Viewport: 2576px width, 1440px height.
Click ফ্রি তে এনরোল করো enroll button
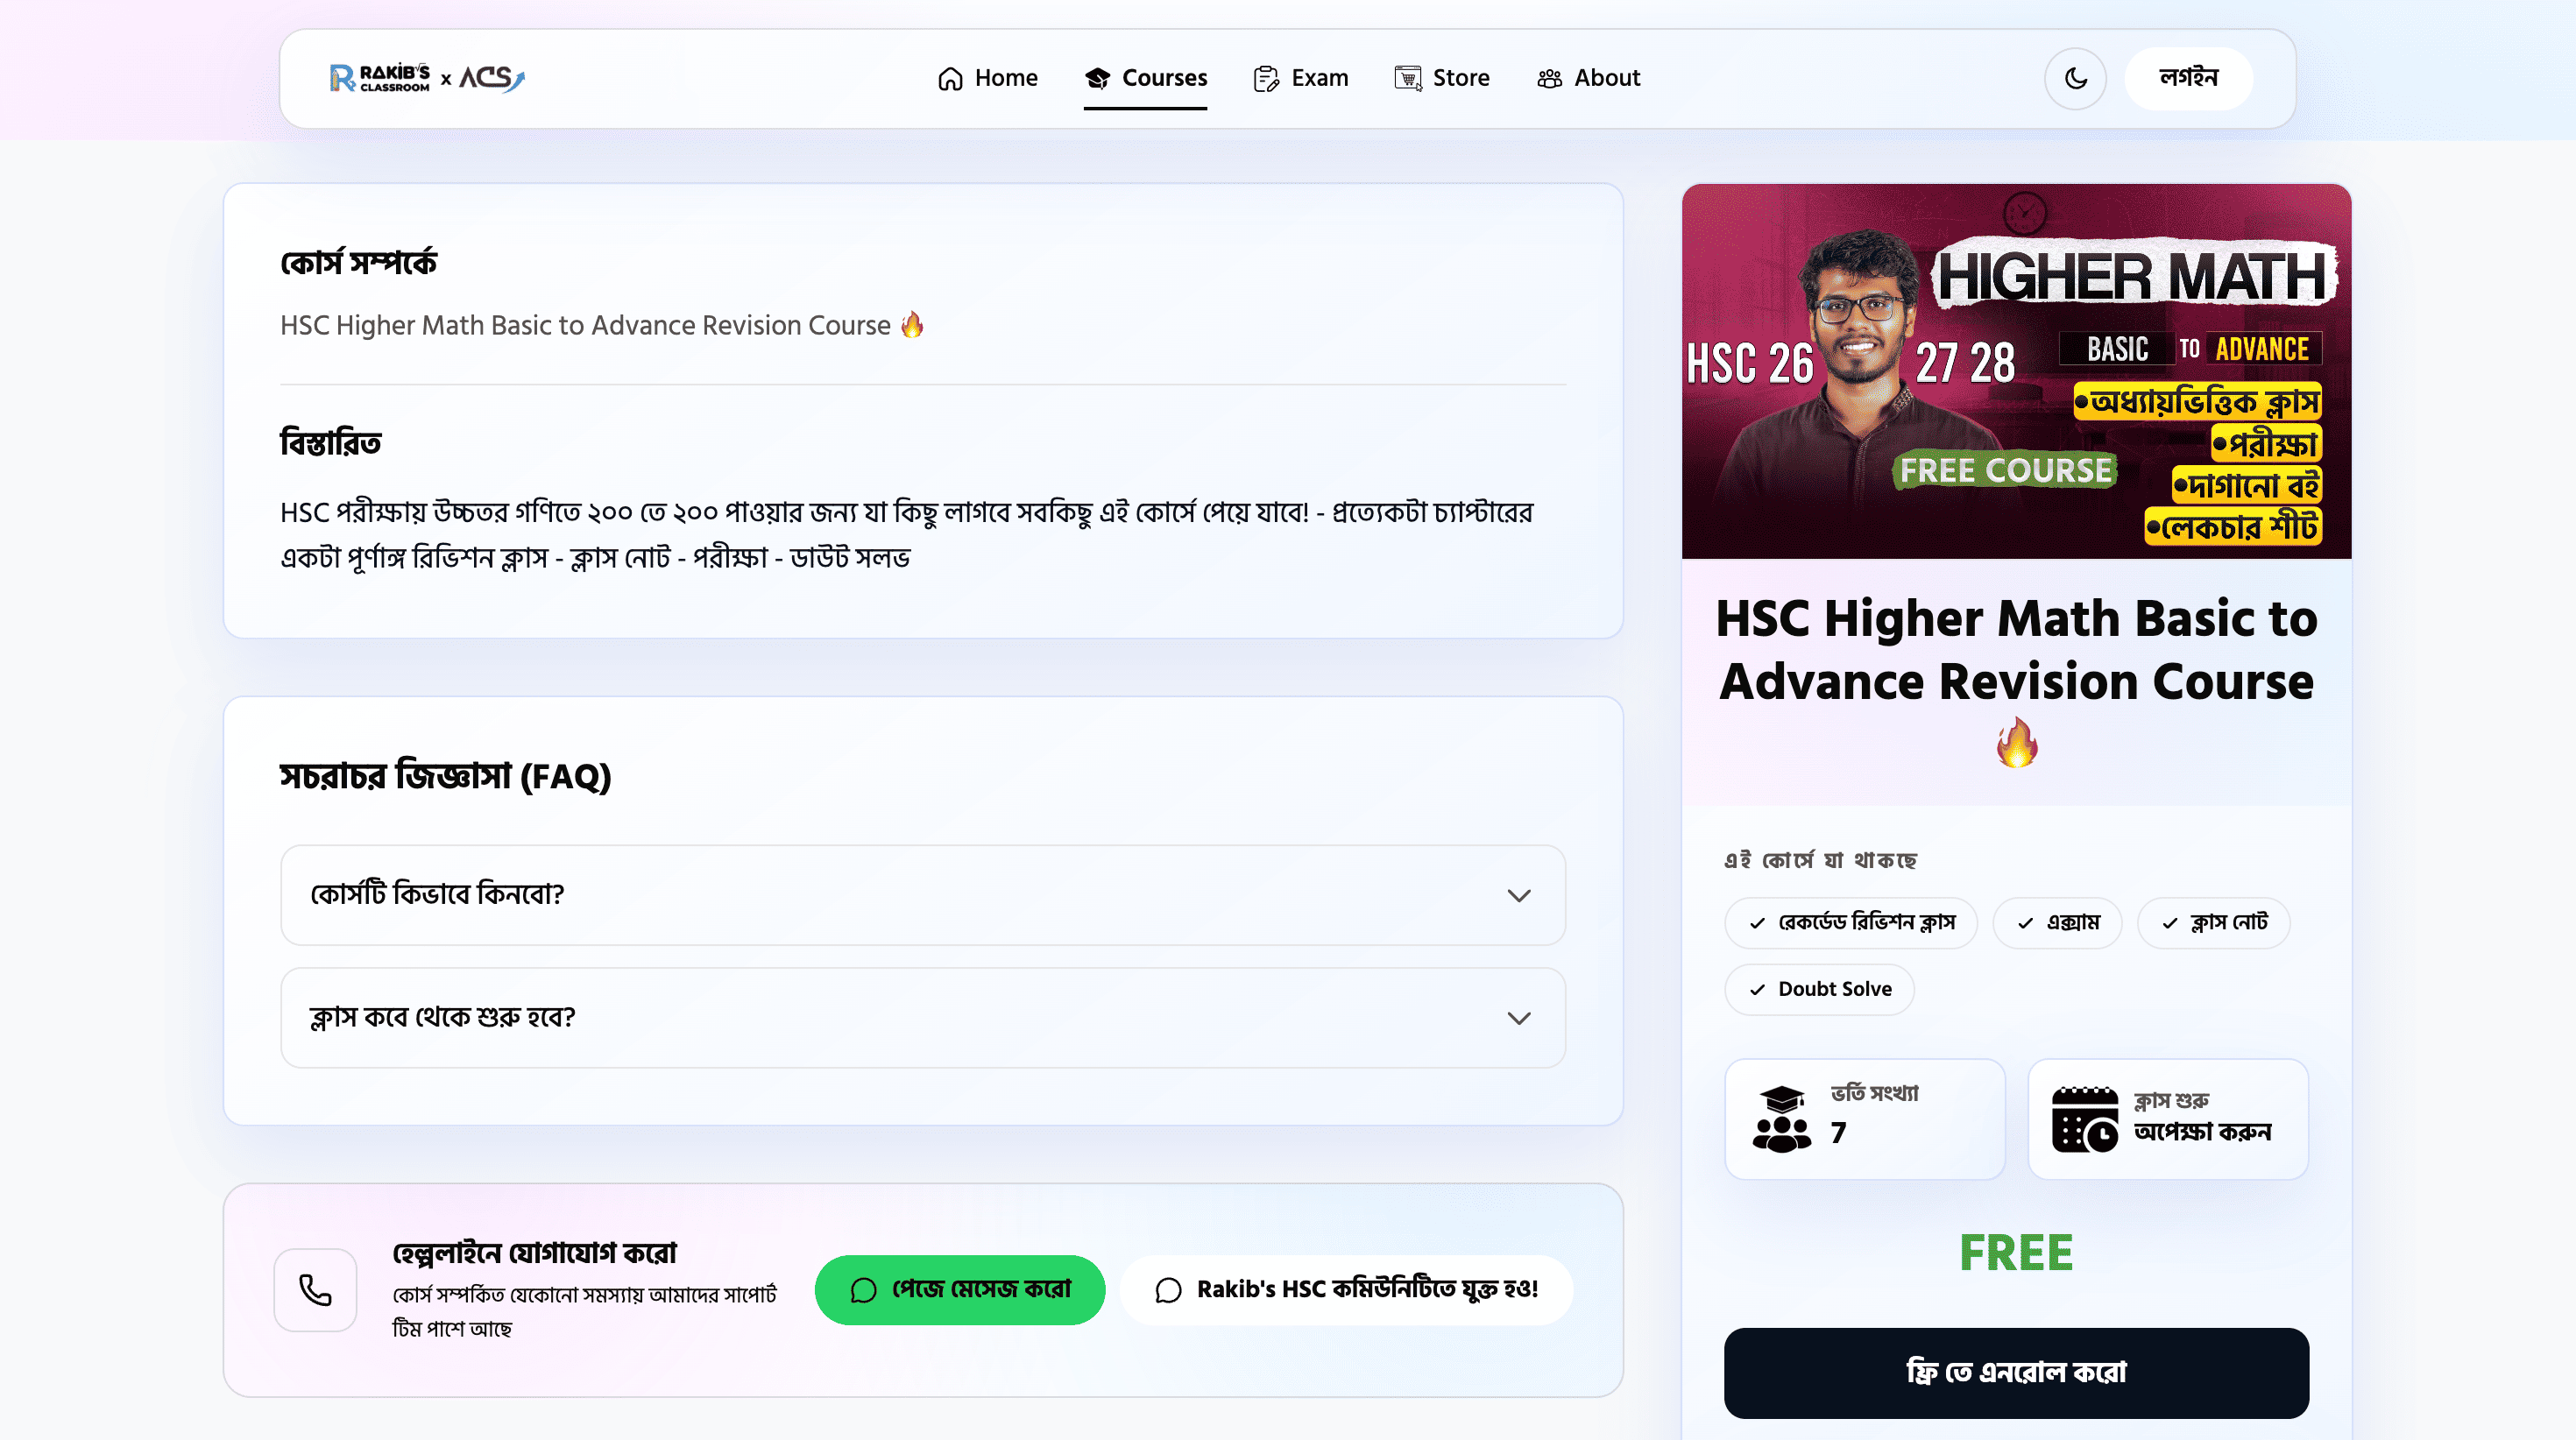point(2016,1373)
